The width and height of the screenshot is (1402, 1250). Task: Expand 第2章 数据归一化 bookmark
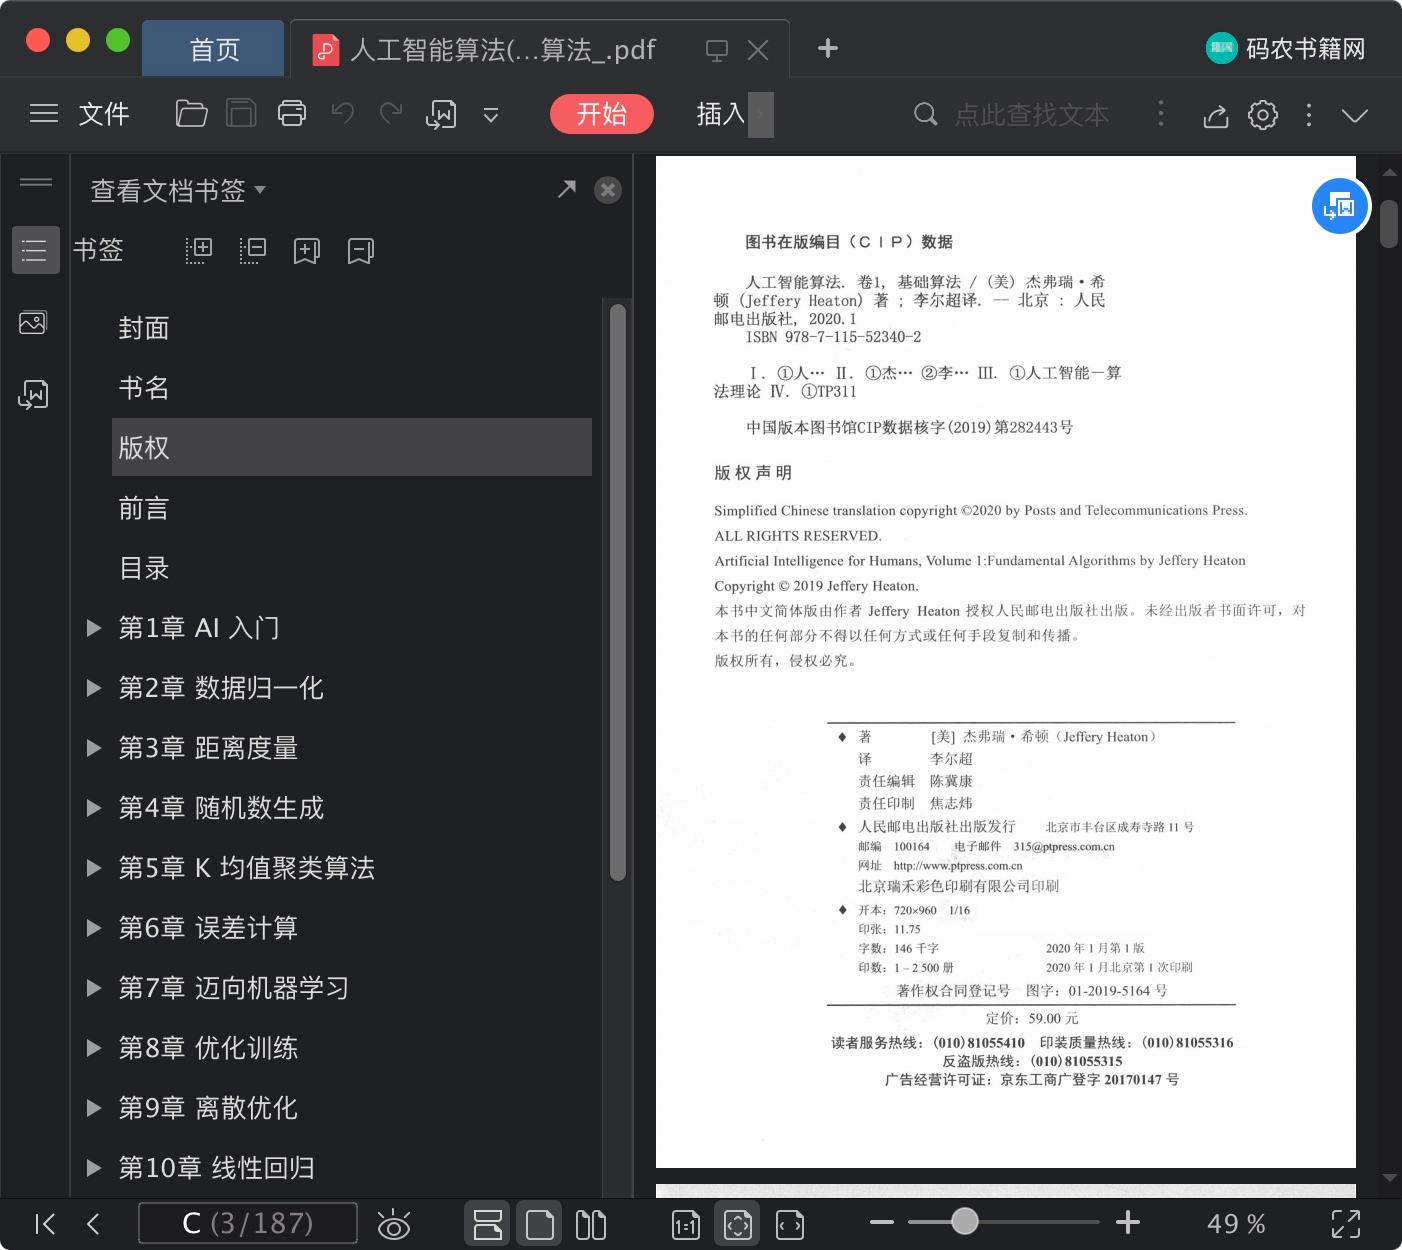[94, 688]
